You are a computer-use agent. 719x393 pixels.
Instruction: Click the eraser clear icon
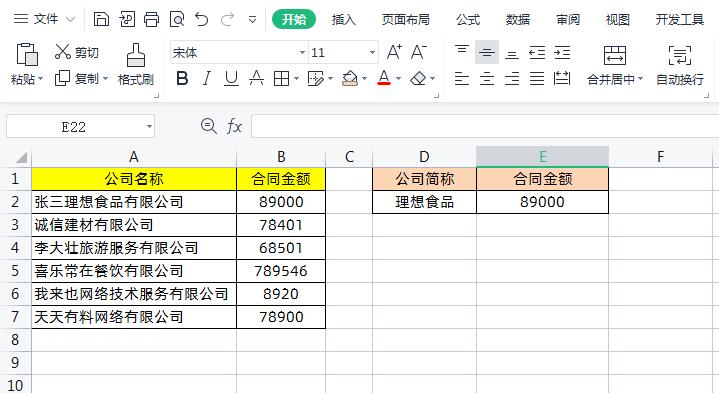coord(418,78)
